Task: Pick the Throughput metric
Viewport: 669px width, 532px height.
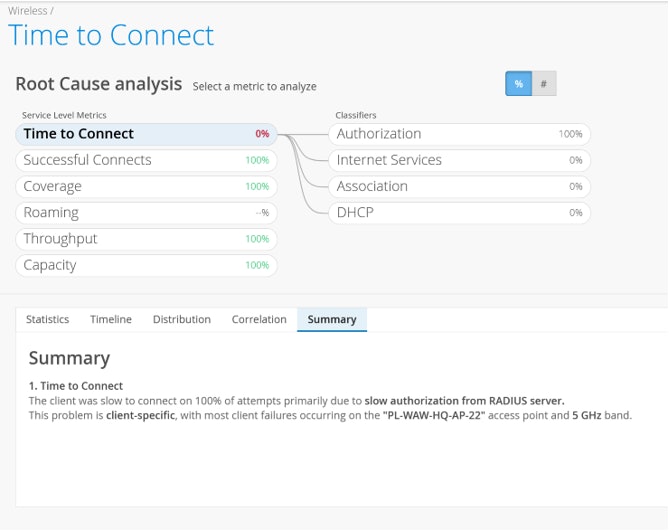Action: coord(146,239)
